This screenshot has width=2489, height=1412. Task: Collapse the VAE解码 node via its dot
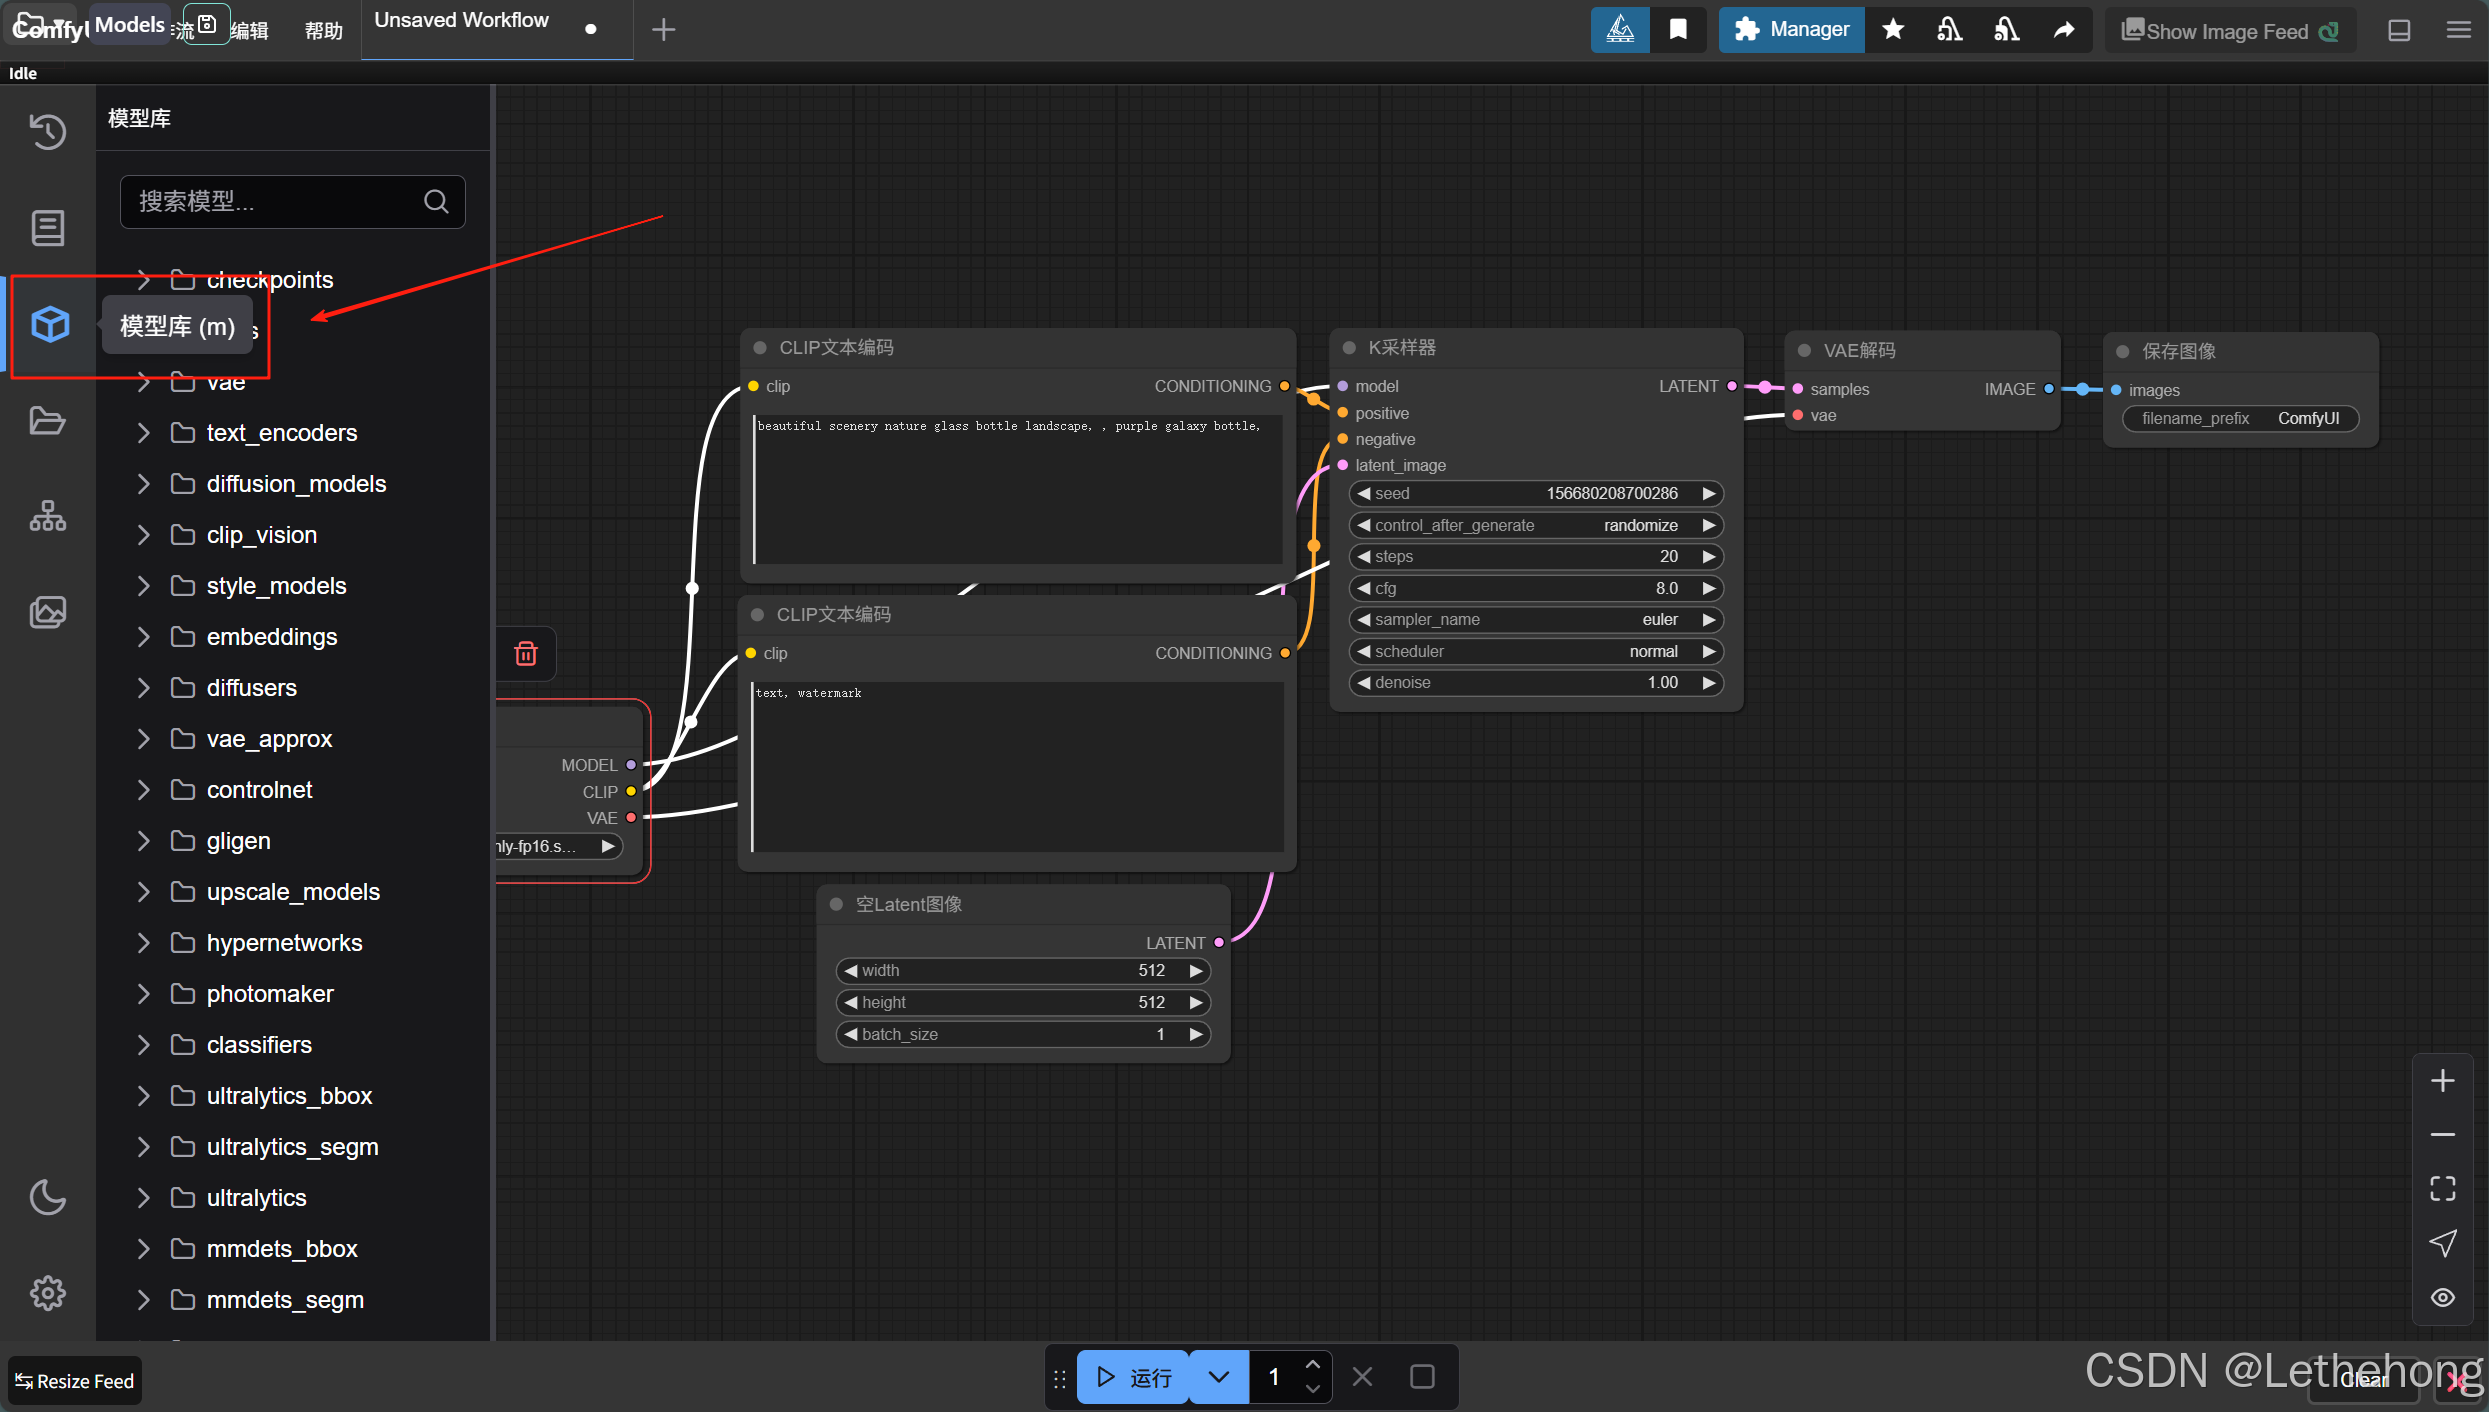click(x=1804, y=350)
